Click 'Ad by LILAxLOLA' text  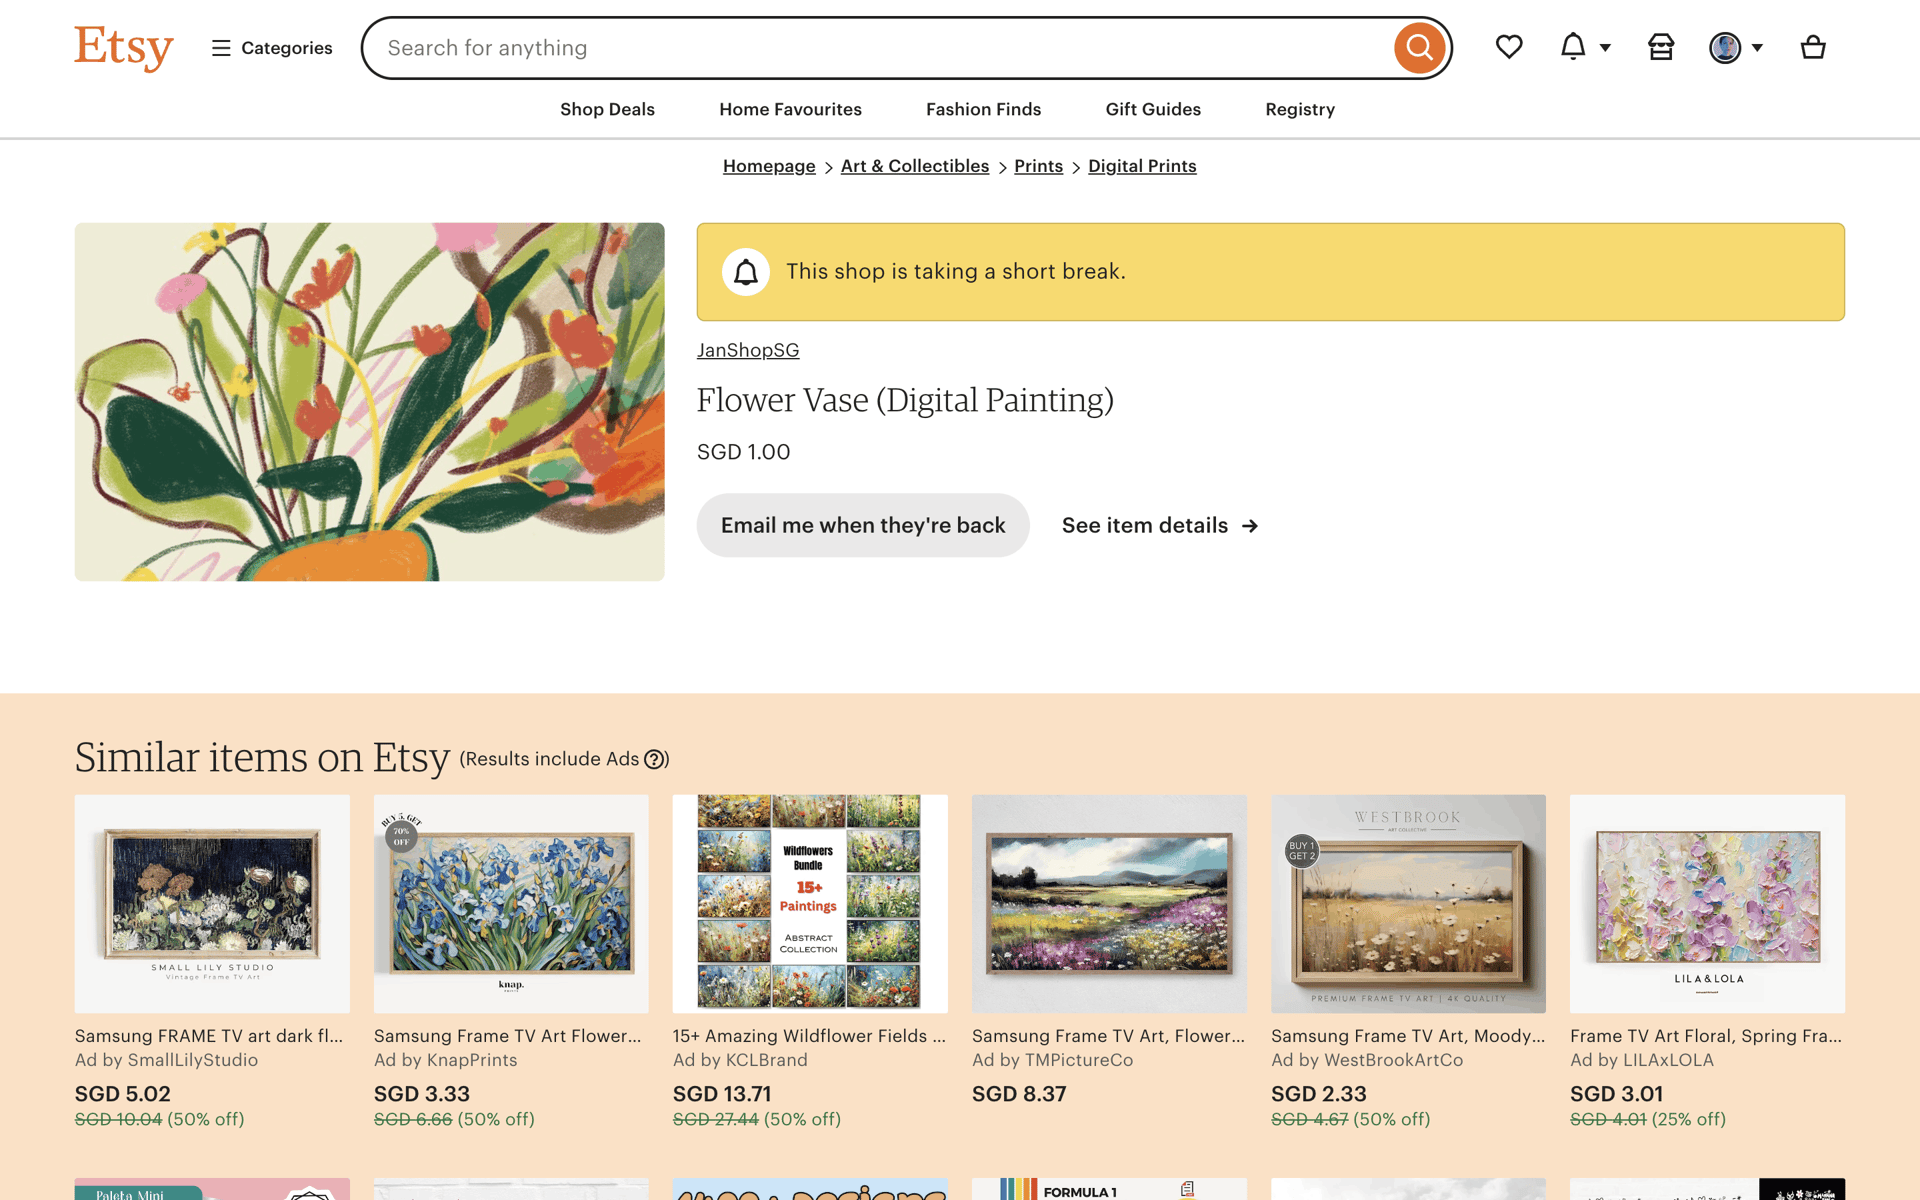(1642, 1060)
